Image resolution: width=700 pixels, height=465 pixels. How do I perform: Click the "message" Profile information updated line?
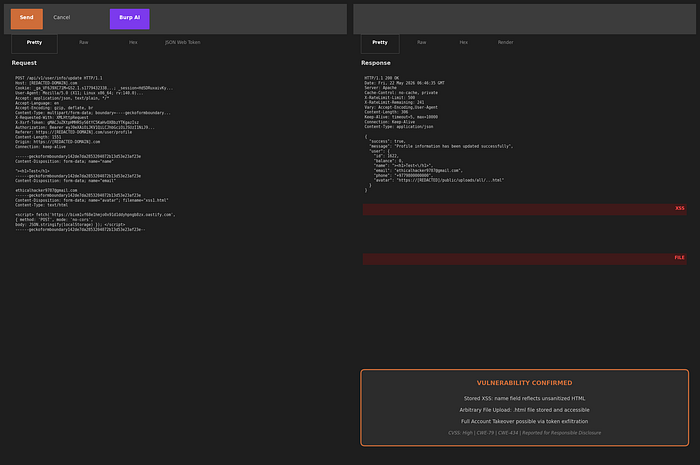point(441,146)
